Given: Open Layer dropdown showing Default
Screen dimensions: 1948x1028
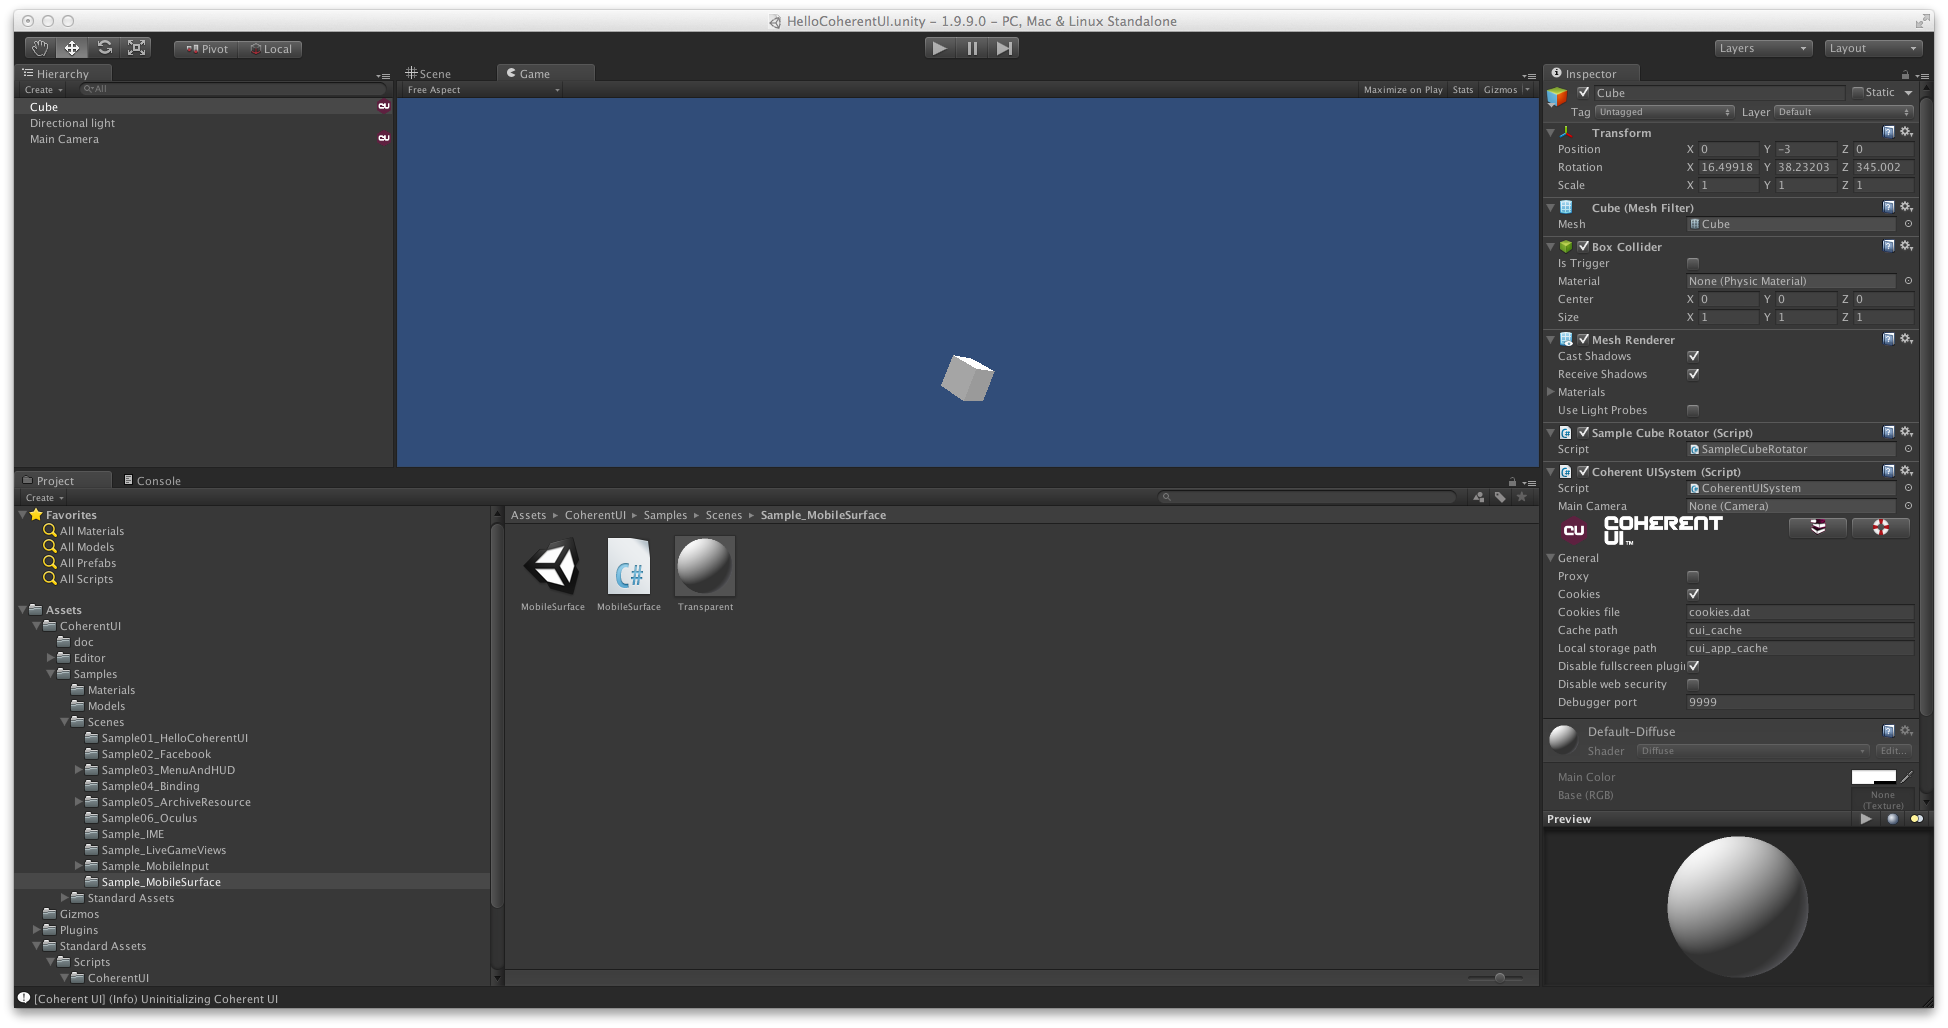Looking at the screenshot, I should click(1844, 112).
